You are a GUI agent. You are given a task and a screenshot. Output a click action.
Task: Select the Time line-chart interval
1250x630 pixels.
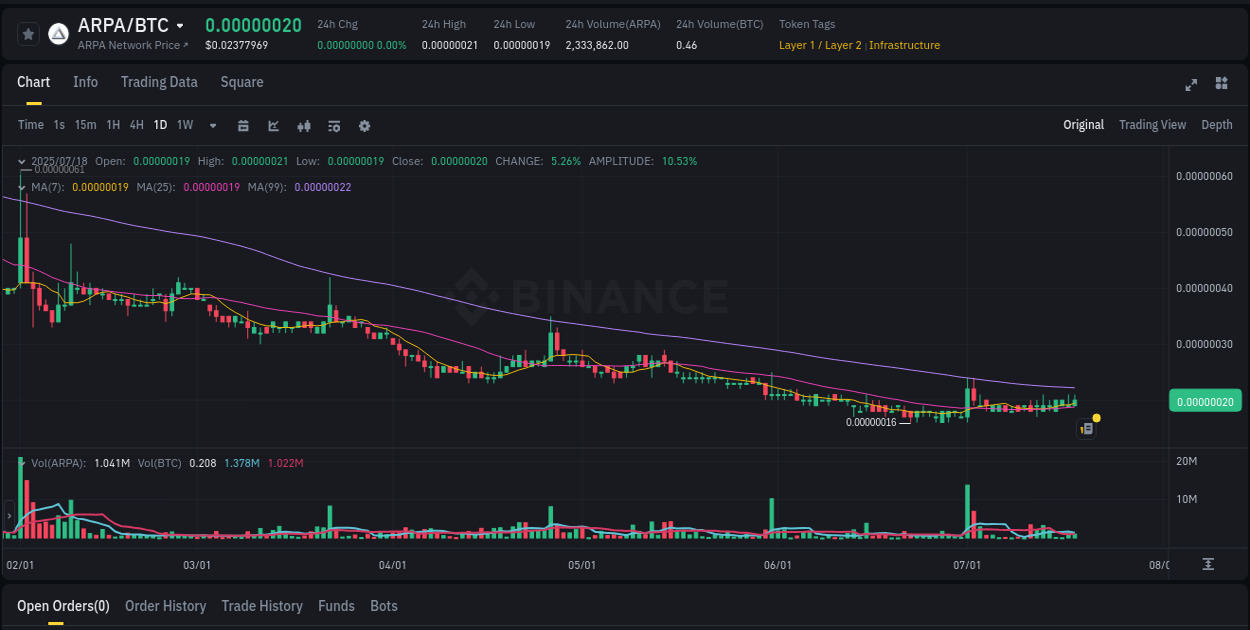(31, 125)
